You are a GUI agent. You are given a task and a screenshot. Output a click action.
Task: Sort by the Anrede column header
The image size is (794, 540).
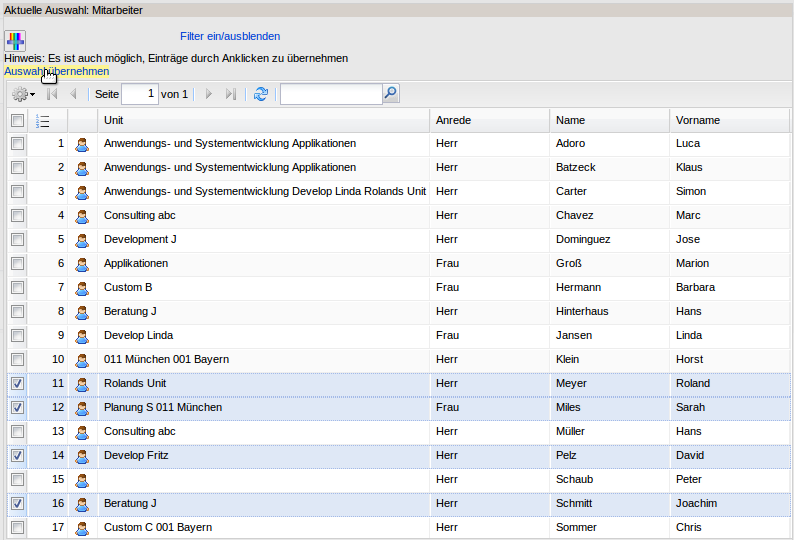(453, 121)
